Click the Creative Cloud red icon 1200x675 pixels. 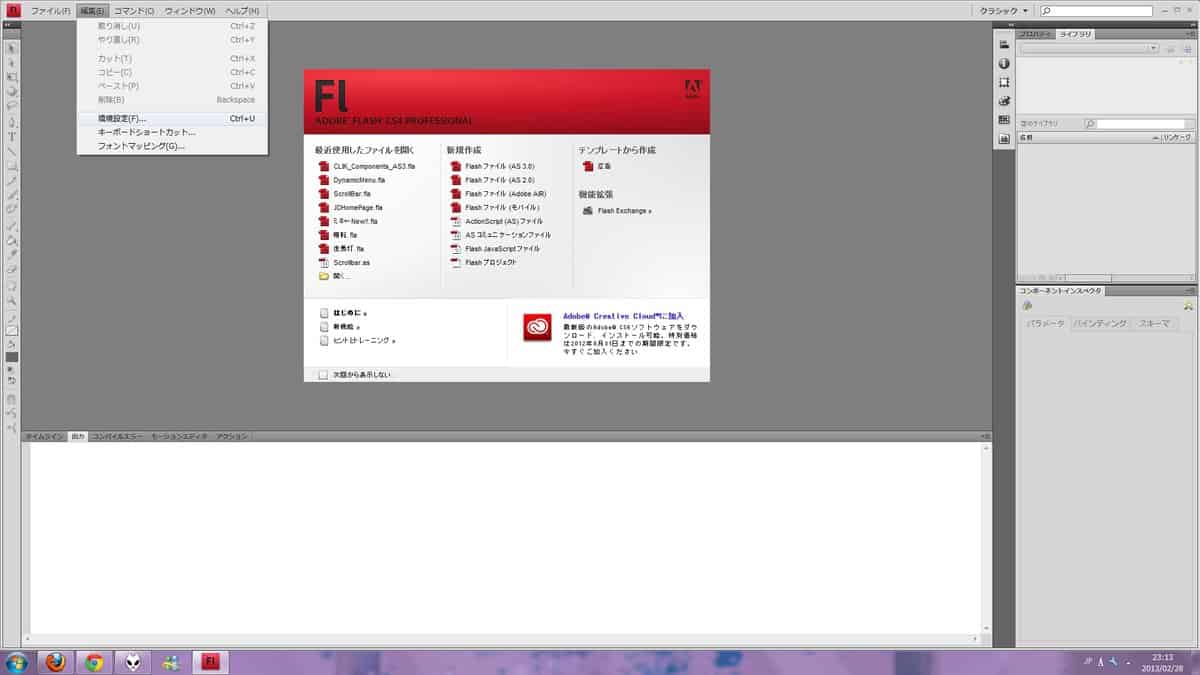point(537,328)
